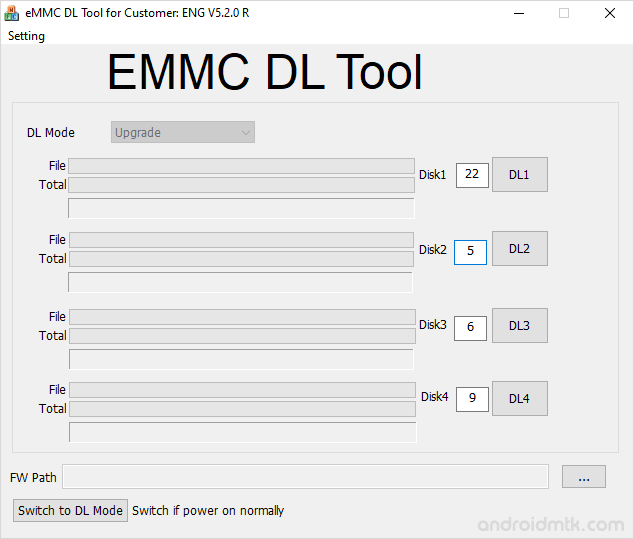Close the eMMC DL Tool window
Viewport: 634px width, 539px height.
(610, 13)
